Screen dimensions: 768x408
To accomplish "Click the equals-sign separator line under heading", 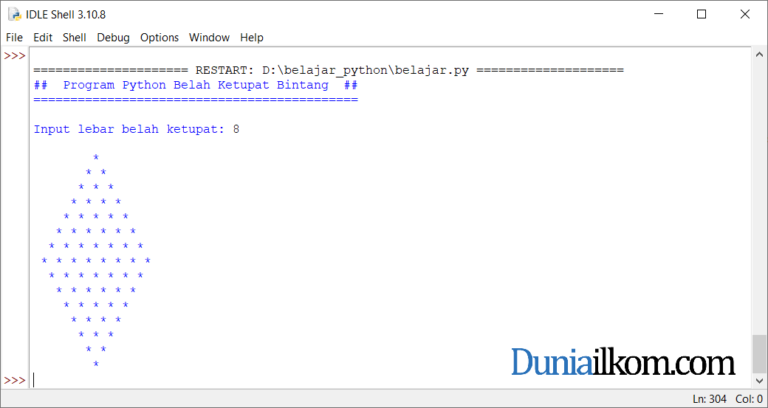I will click(x=196, y=100).
